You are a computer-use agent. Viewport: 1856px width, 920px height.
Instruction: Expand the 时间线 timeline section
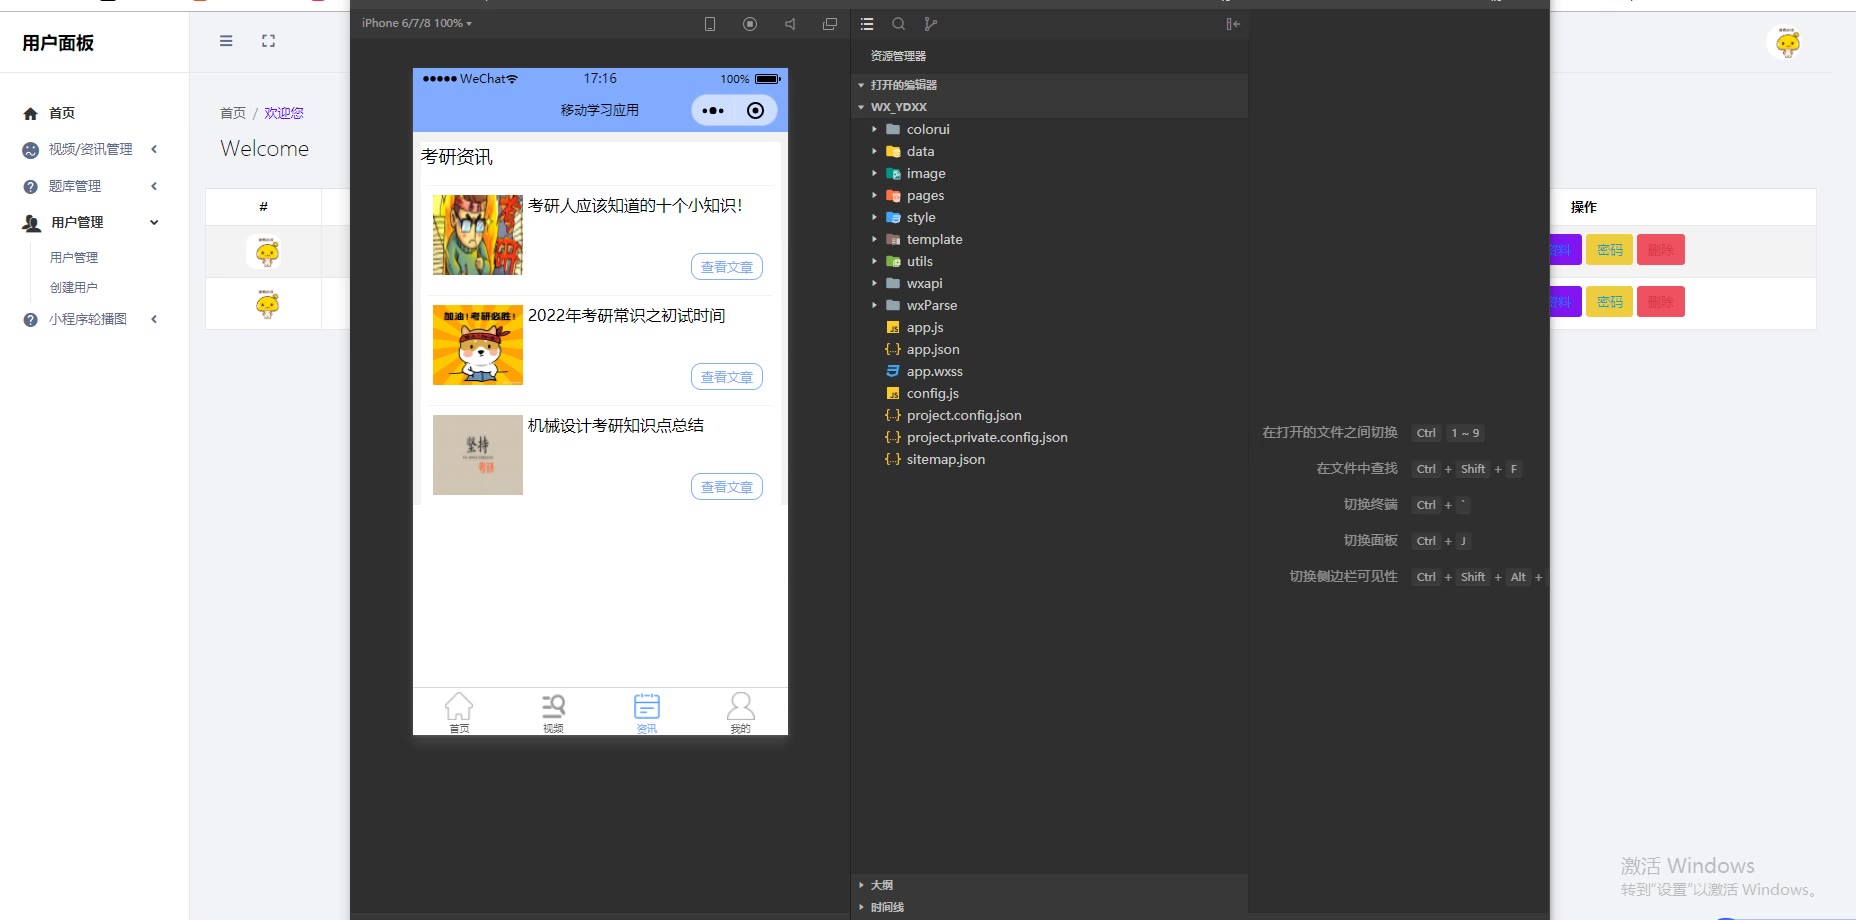tap(1050, 907)
